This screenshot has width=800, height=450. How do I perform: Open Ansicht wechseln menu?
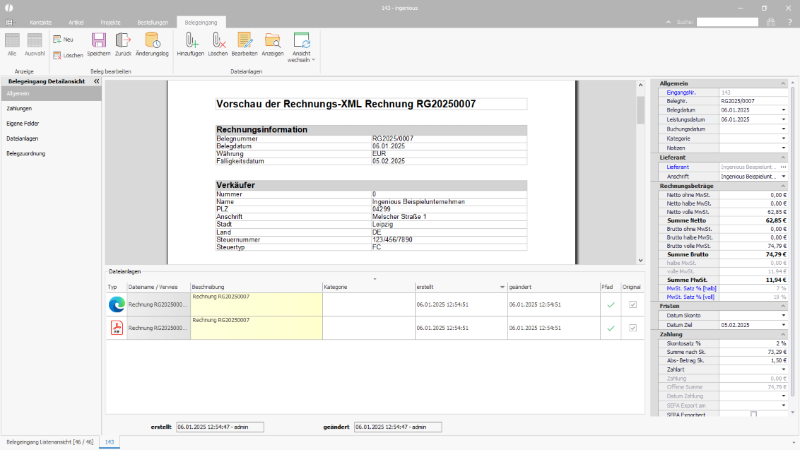click(x=301, y=47)
